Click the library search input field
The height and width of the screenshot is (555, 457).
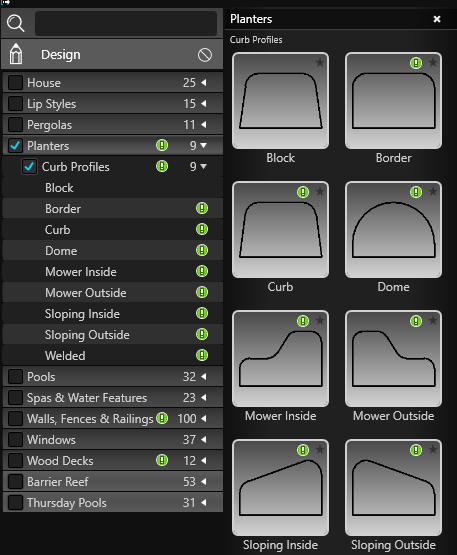126,23
